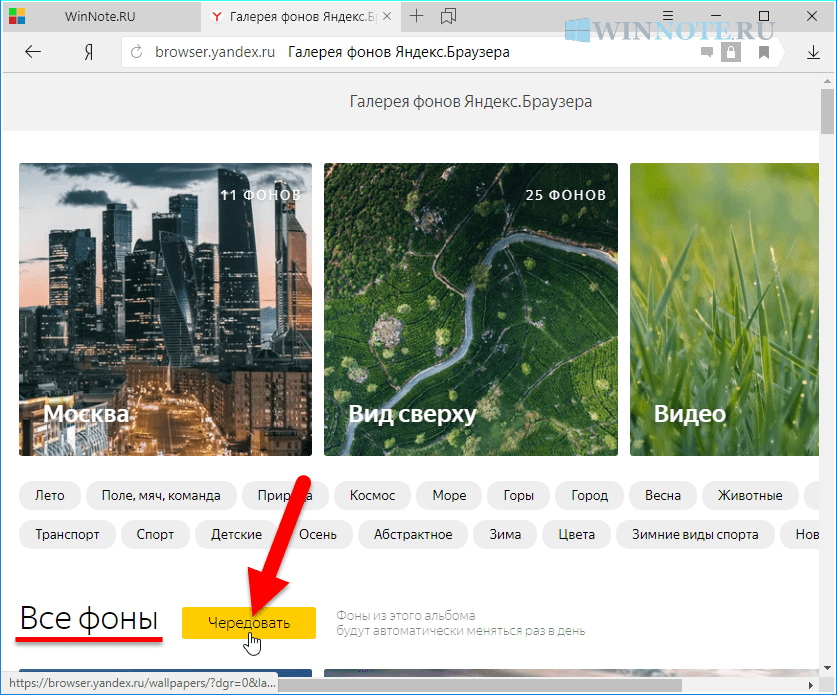
Task: Open a new tab with the plus icon
Action: 417,17
